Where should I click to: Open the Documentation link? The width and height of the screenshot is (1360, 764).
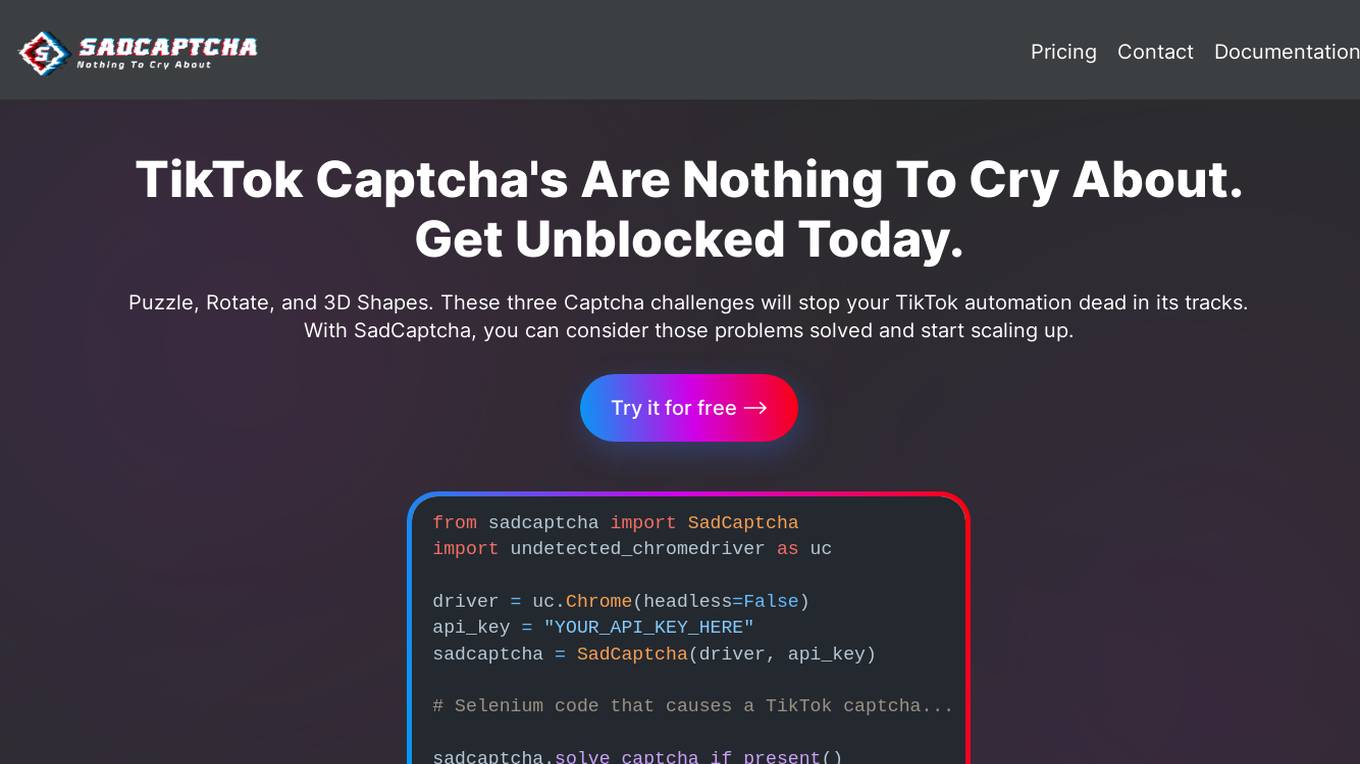1286,51
